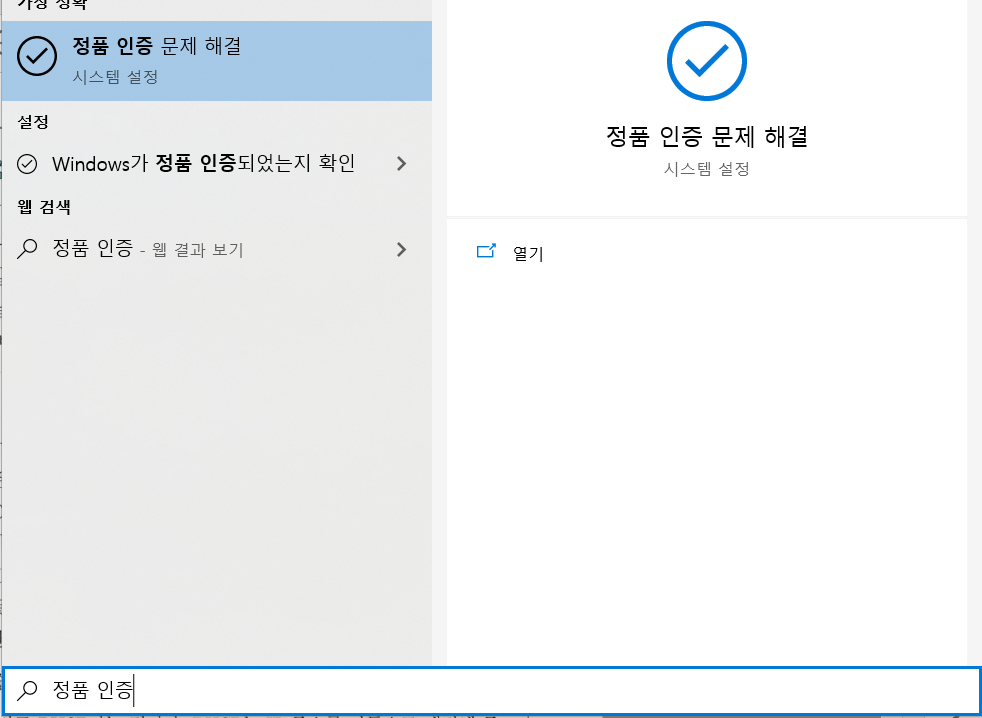
Task: Expand arrow for Windows가 정품 인증되었는지 확인
Action: coord(401,164)
